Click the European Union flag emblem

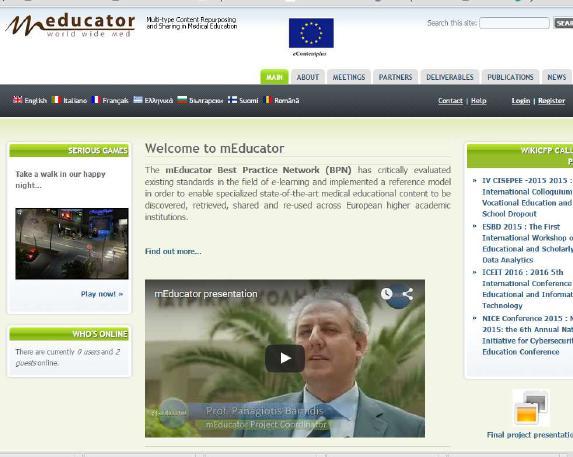coord(311,33)
